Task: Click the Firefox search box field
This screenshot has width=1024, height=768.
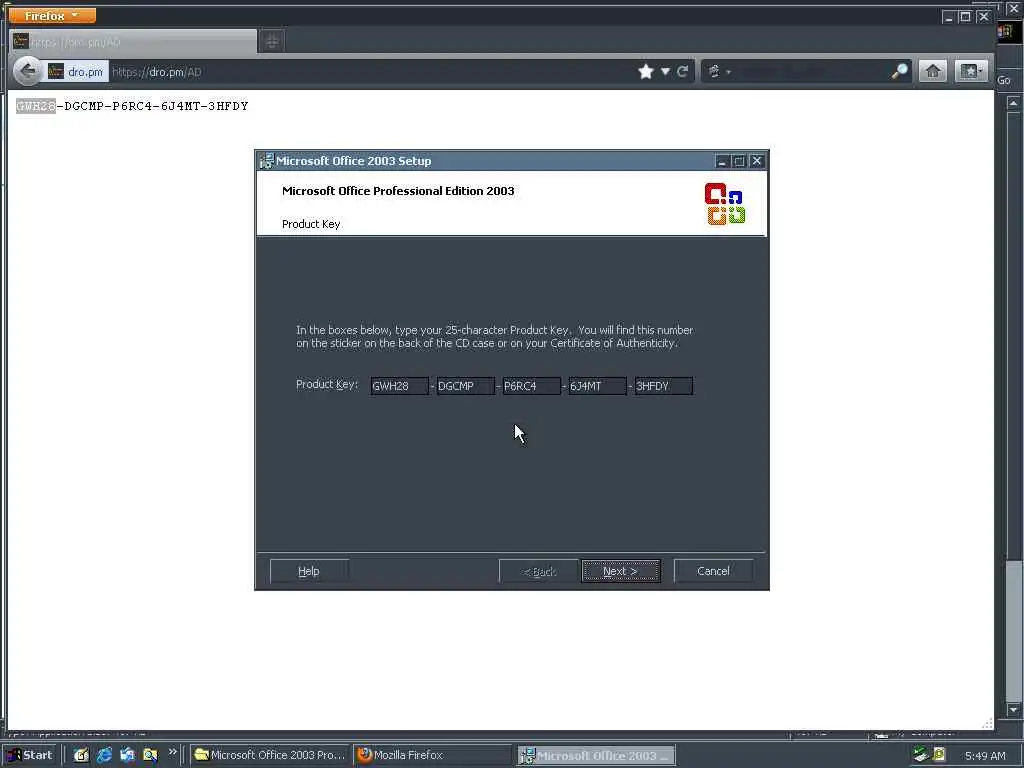Action: tap(812, 71)
